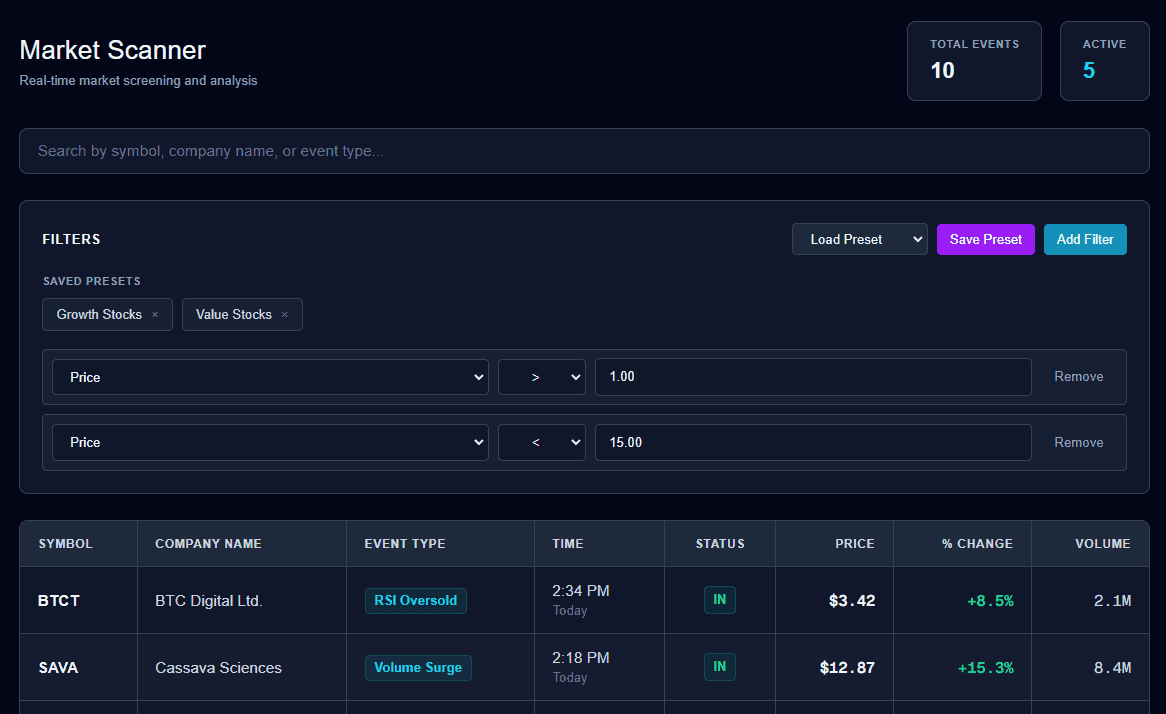This screenshot has height=714, width=1166.
Task: Click the 1.00 filter value field
Action: [813, 377]
